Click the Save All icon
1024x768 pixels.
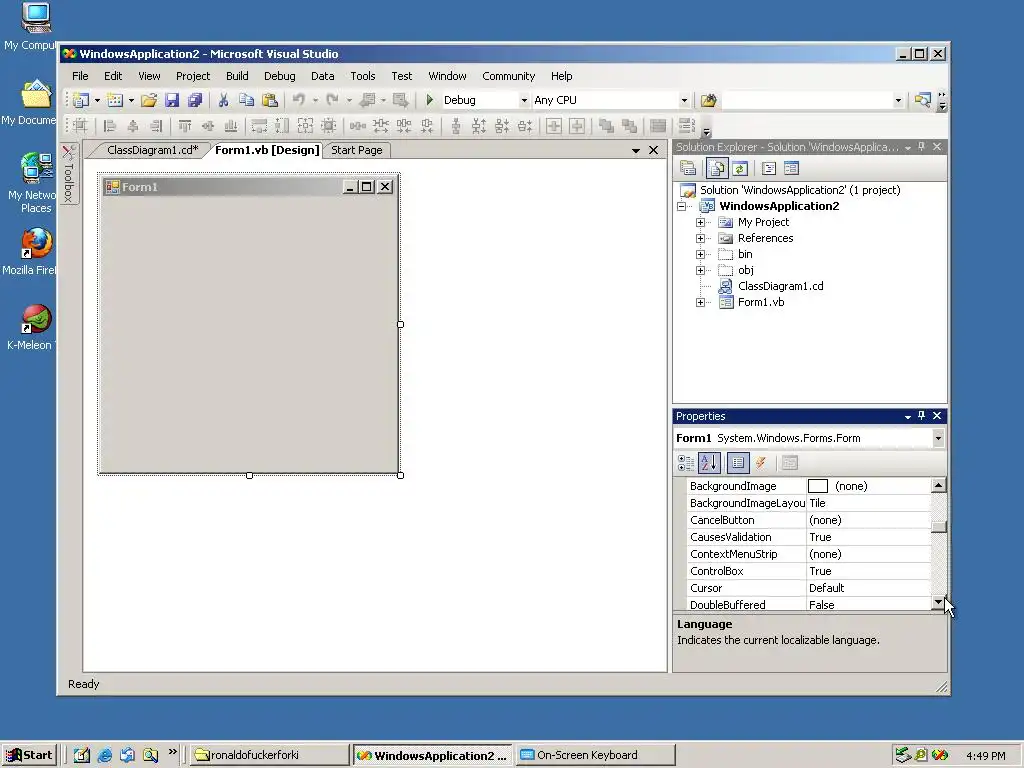(195, 100)
